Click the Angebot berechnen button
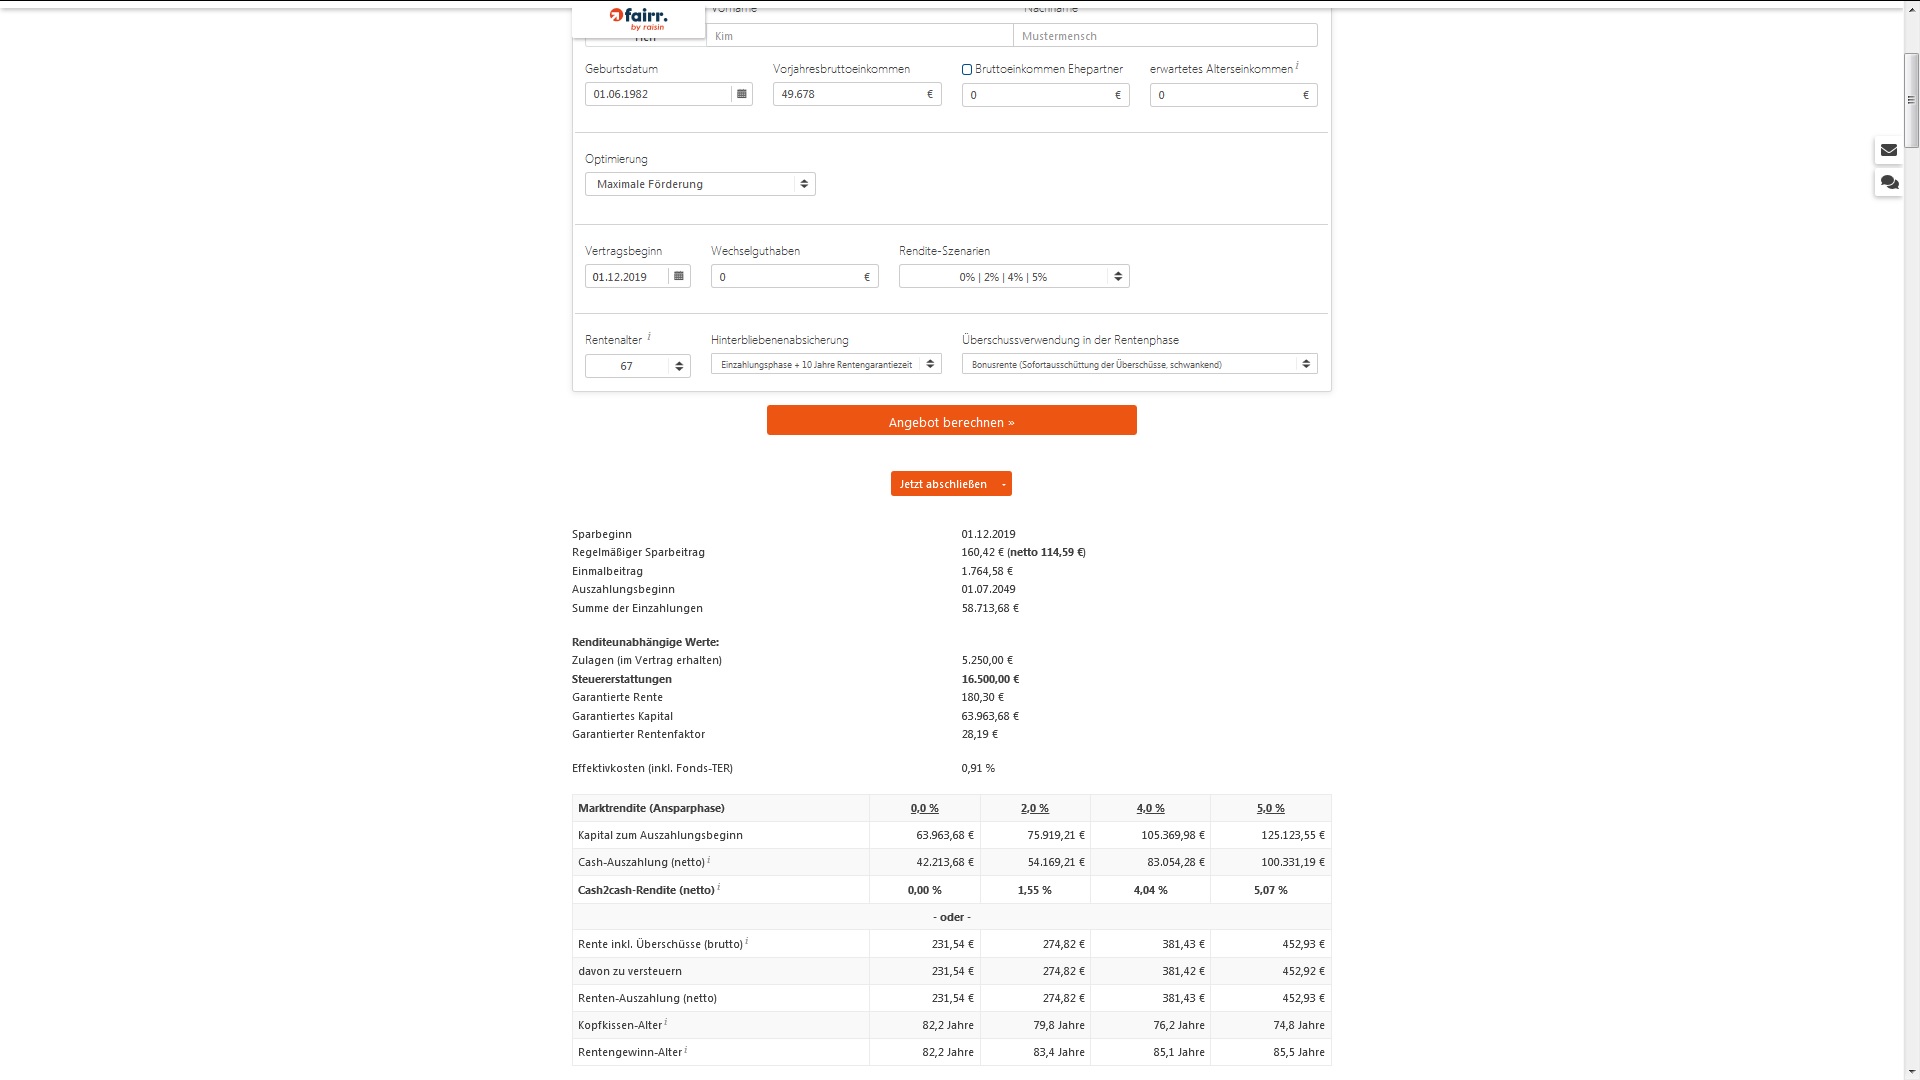 coord(951,421)
